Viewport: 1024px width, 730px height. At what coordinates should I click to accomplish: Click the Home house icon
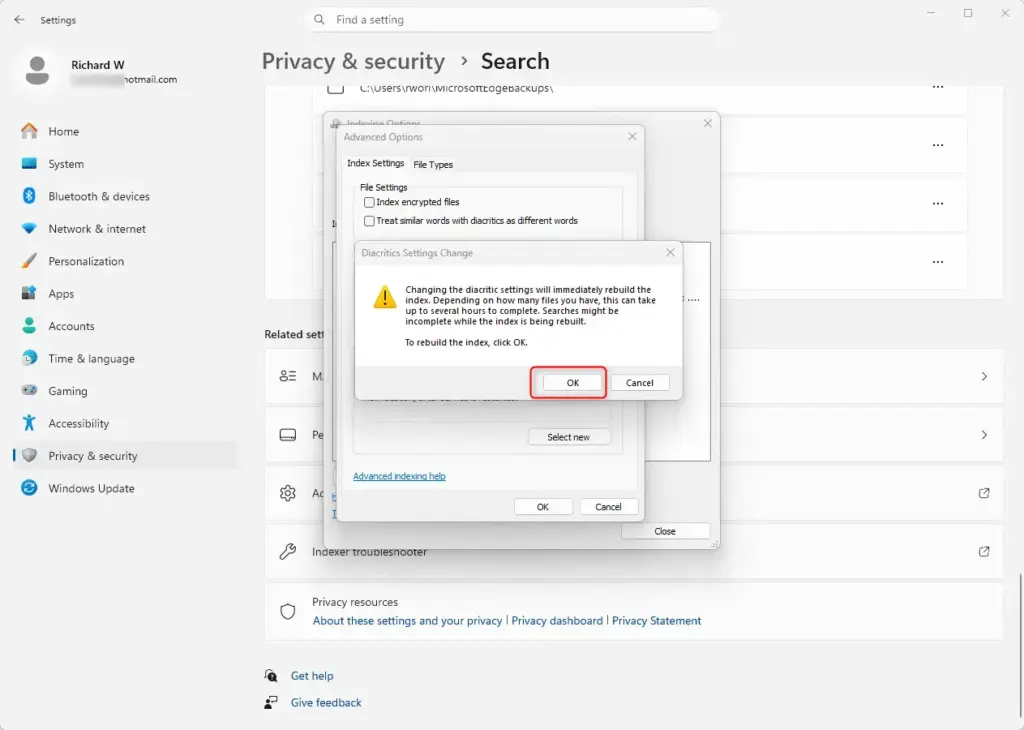click(29, 131)
